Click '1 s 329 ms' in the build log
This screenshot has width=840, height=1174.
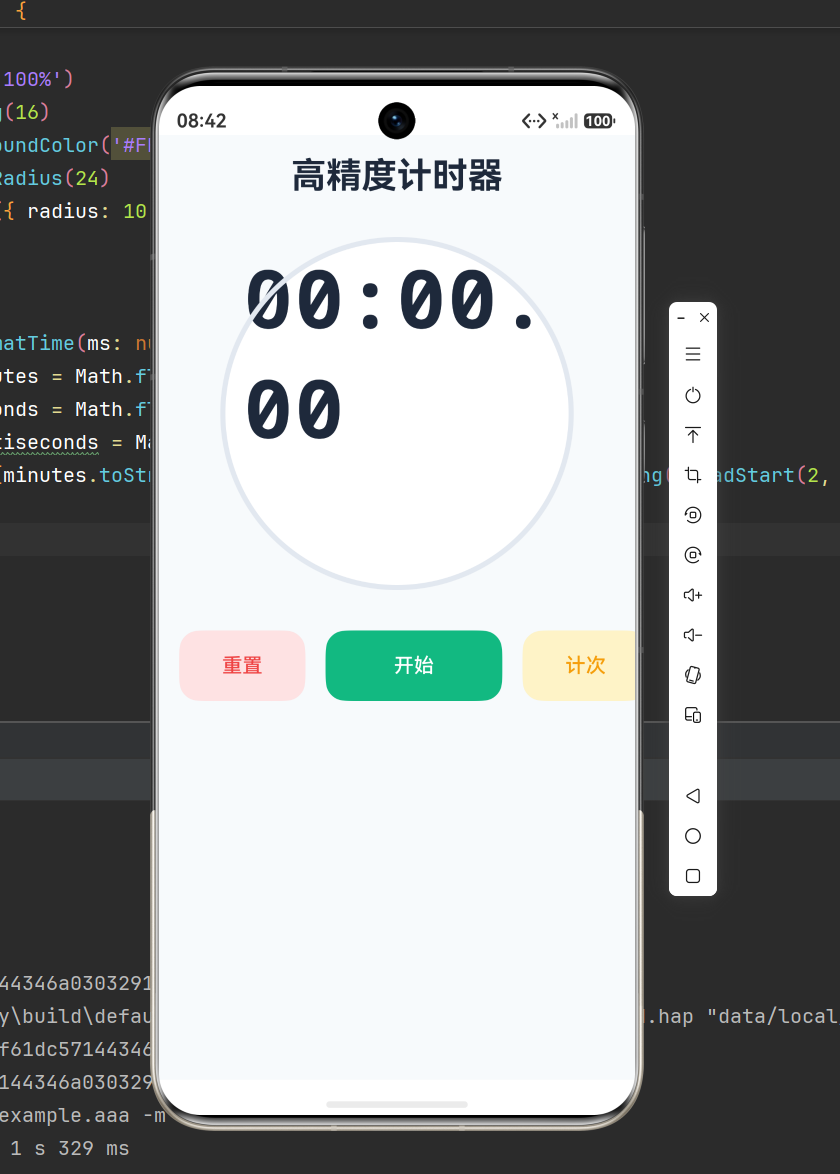tap(70, 1149)
